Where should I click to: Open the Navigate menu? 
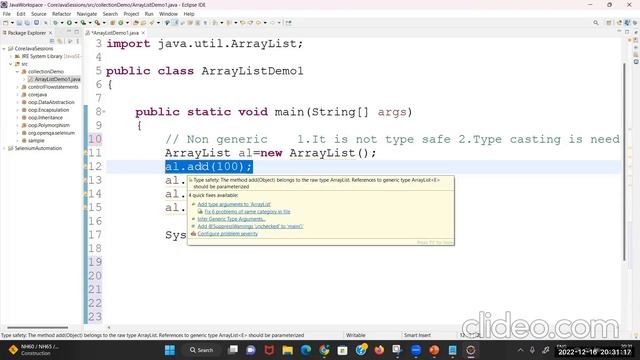(87, 14)
